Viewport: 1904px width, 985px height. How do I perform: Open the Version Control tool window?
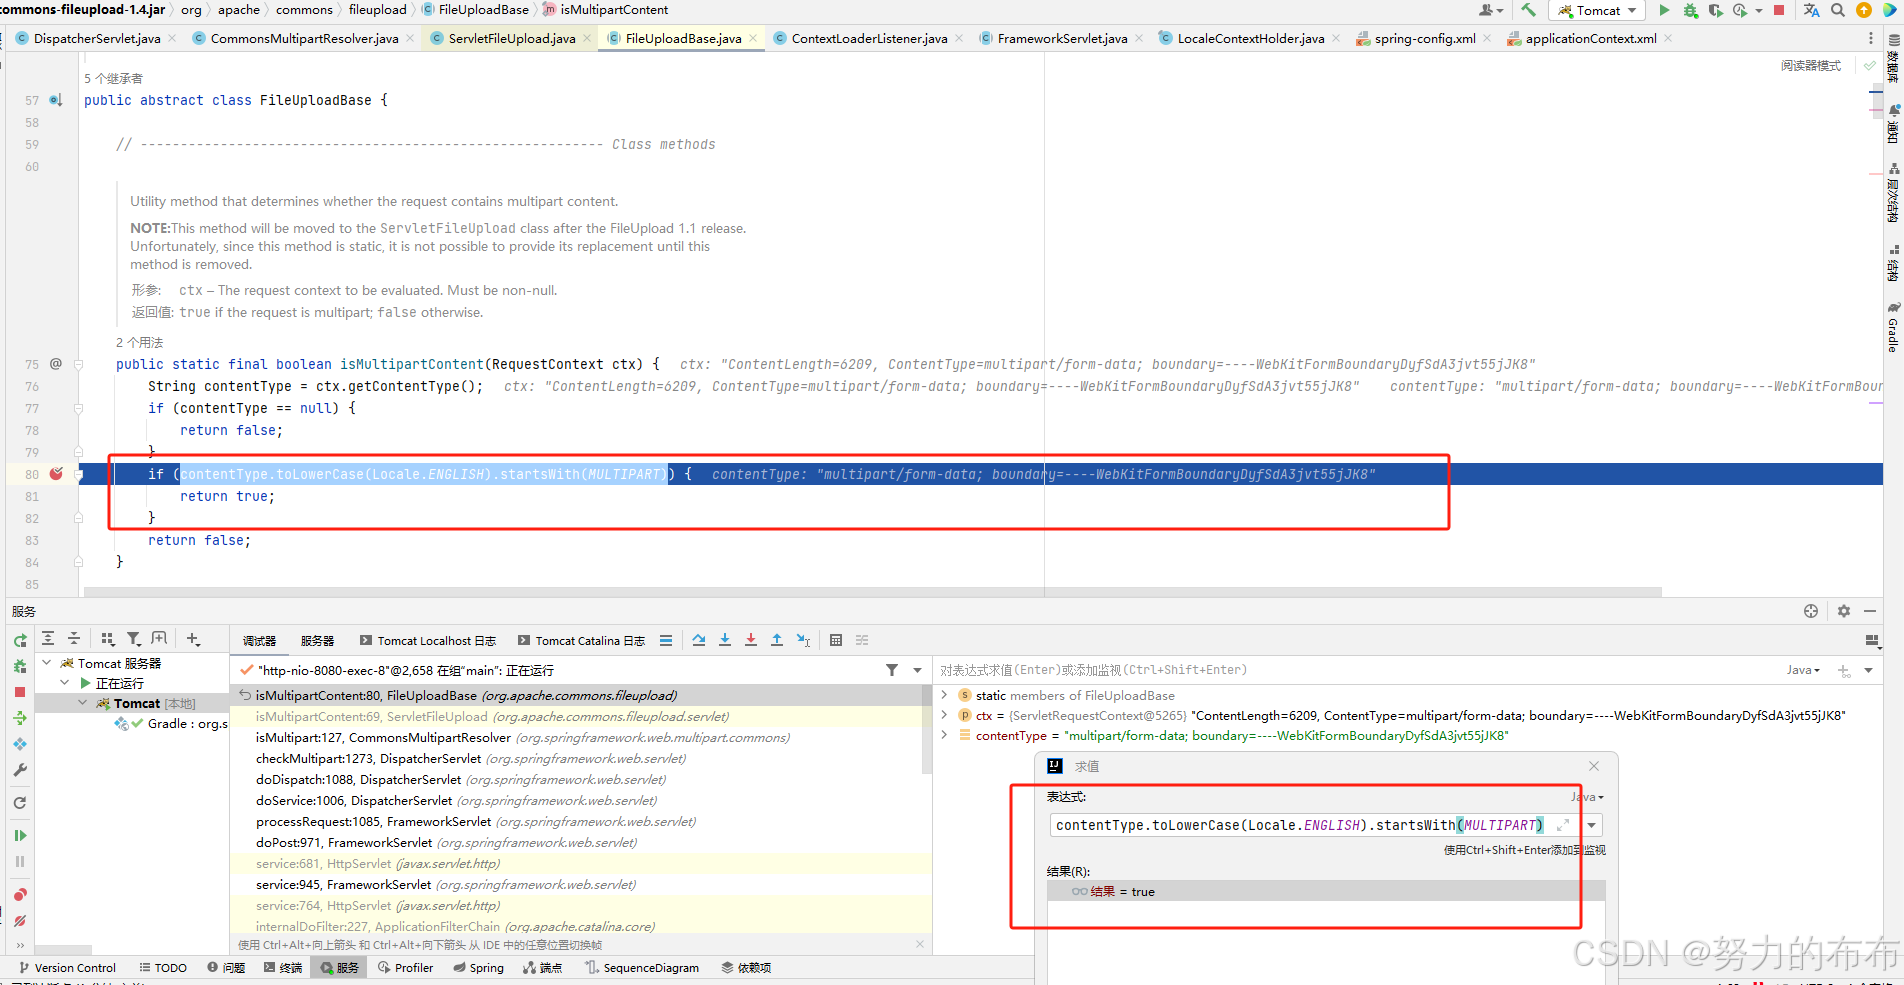67,968
